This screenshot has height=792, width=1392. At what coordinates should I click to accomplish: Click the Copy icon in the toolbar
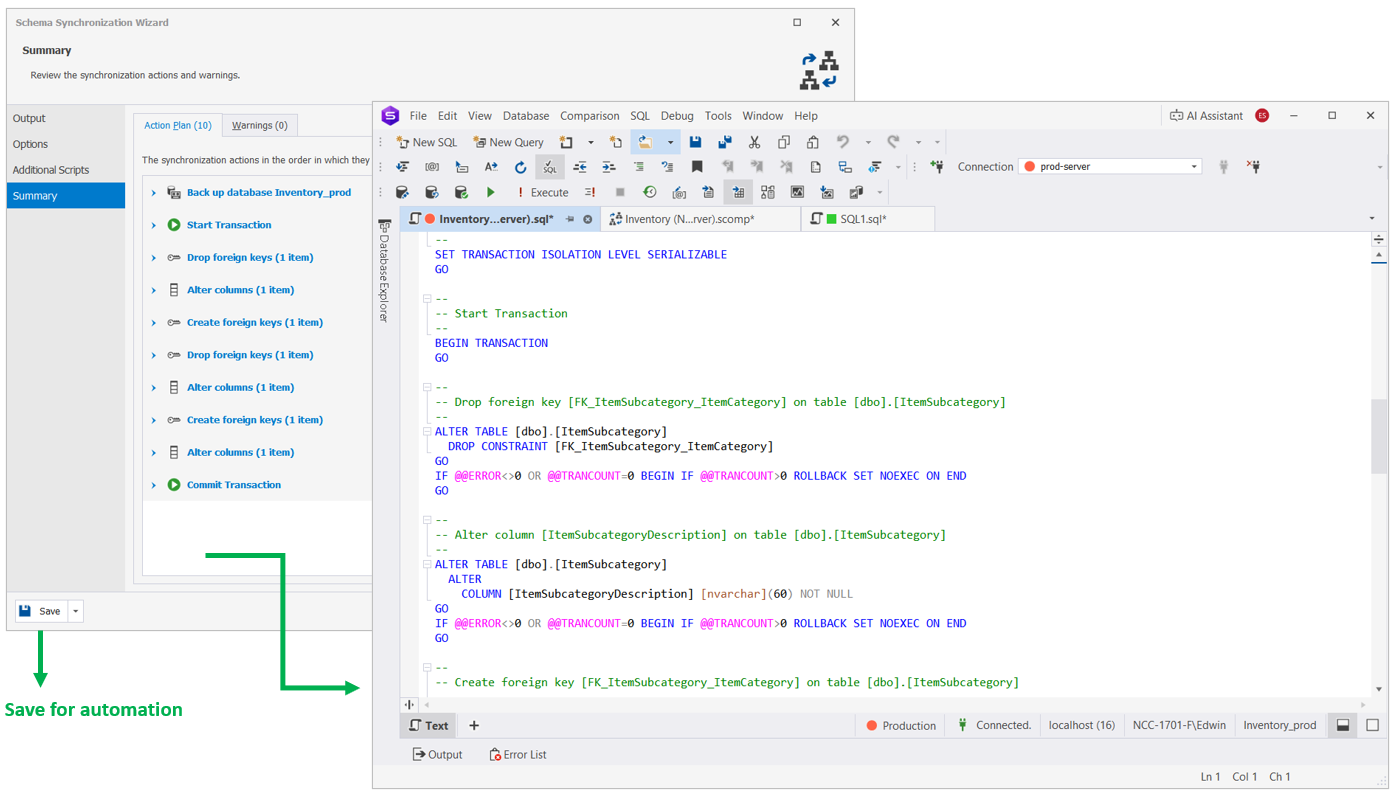(x=784, y=142)
